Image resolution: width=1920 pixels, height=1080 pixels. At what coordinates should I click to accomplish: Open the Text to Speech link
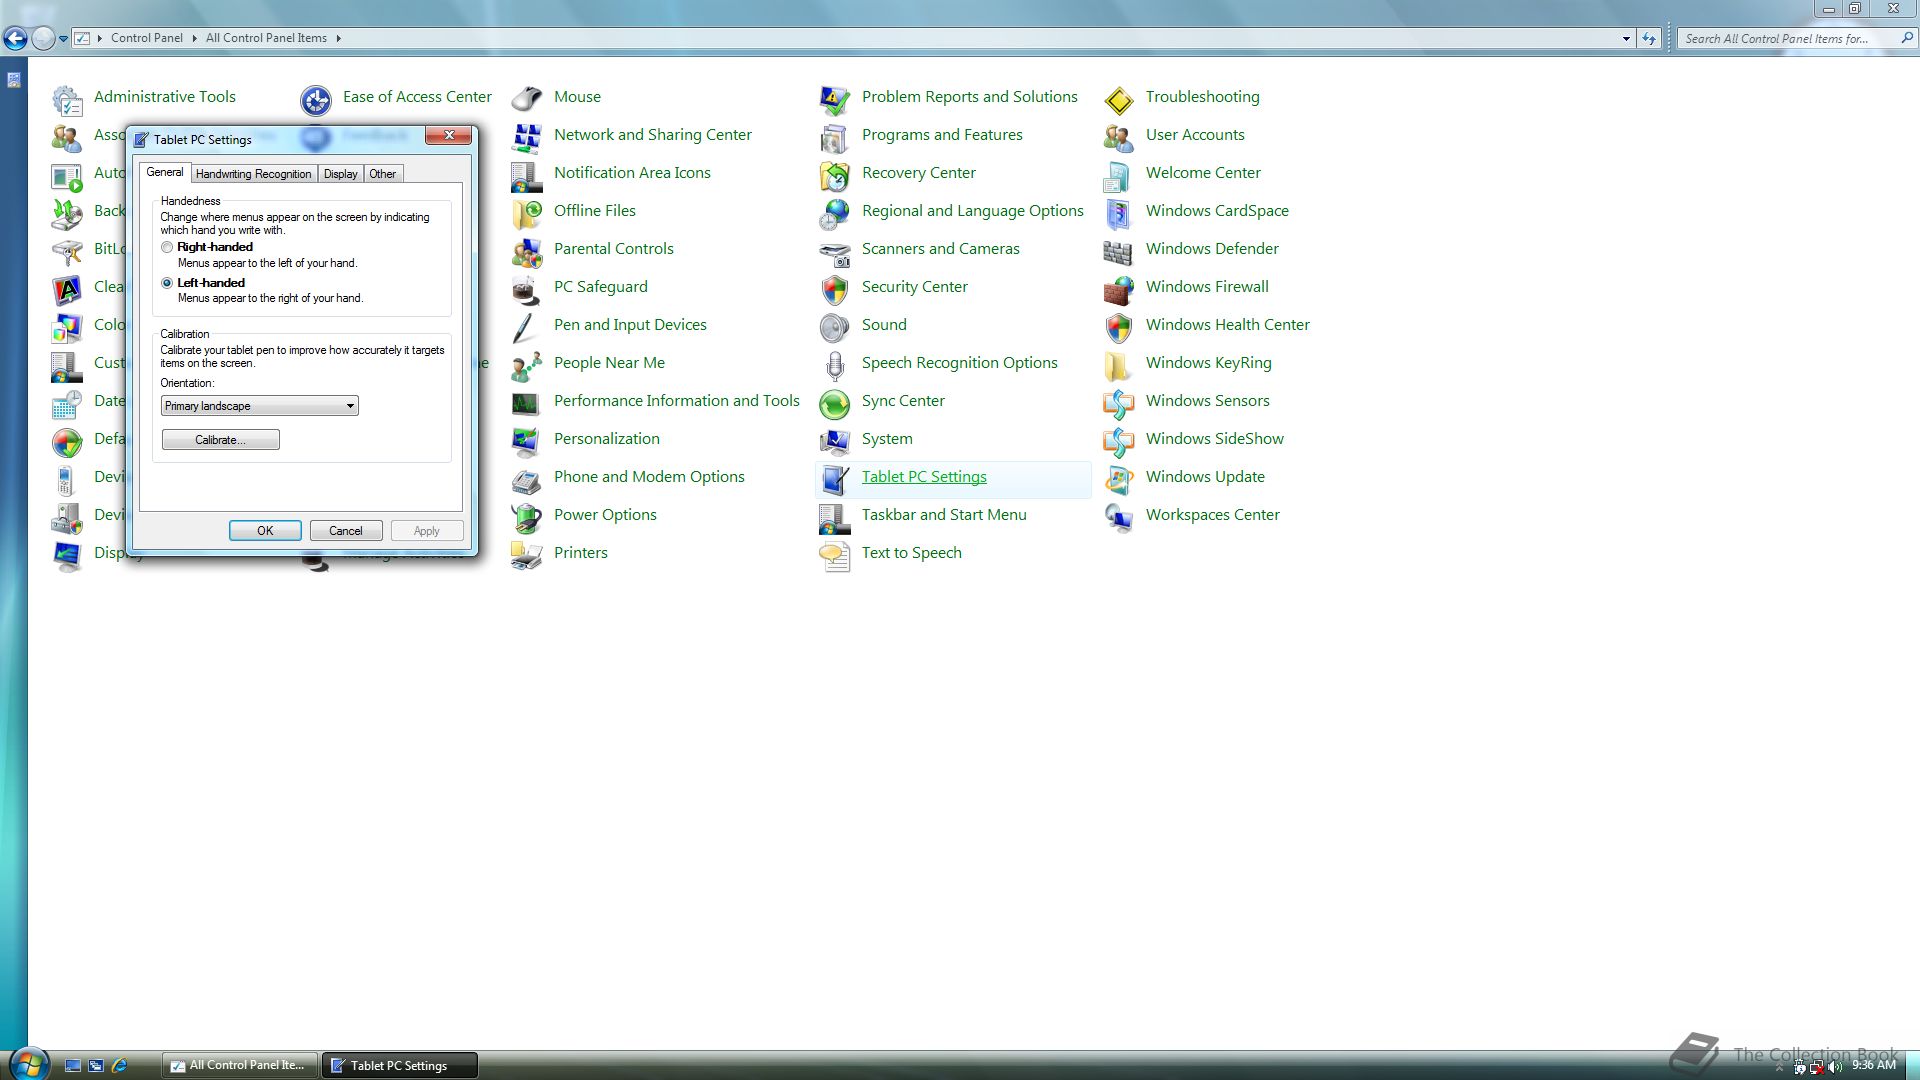click(911, 553)
